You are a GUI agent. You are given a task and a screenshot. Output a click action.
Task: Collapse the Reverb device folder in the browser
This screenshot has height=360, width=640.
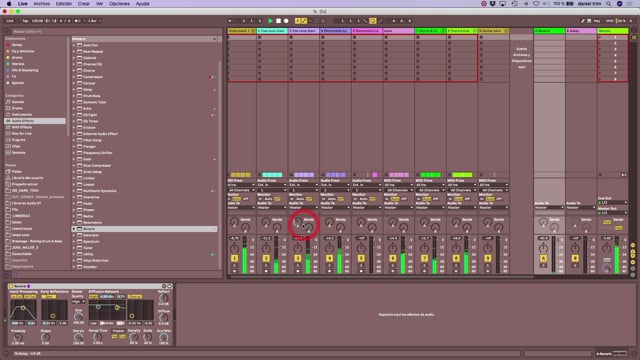(x=74, y=229)
